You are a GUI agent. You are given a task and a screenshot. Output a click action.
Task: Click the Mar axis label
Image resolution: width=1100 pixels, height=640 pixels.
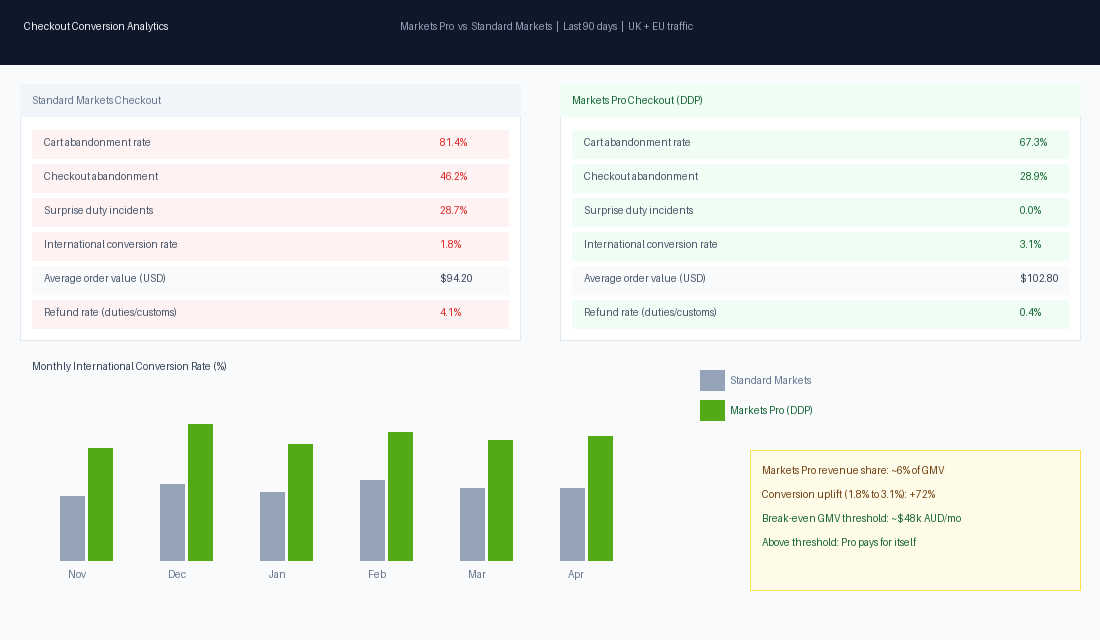[x=477, y=574]
